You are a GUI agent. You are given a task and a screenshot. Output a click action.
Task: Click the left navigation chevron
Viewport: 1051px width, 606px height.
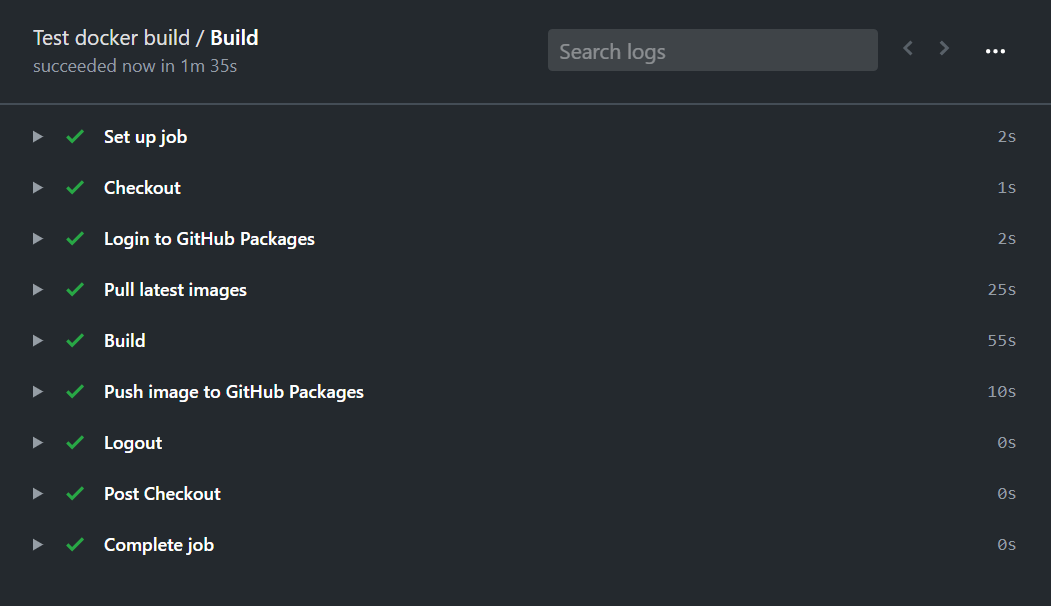907,47
